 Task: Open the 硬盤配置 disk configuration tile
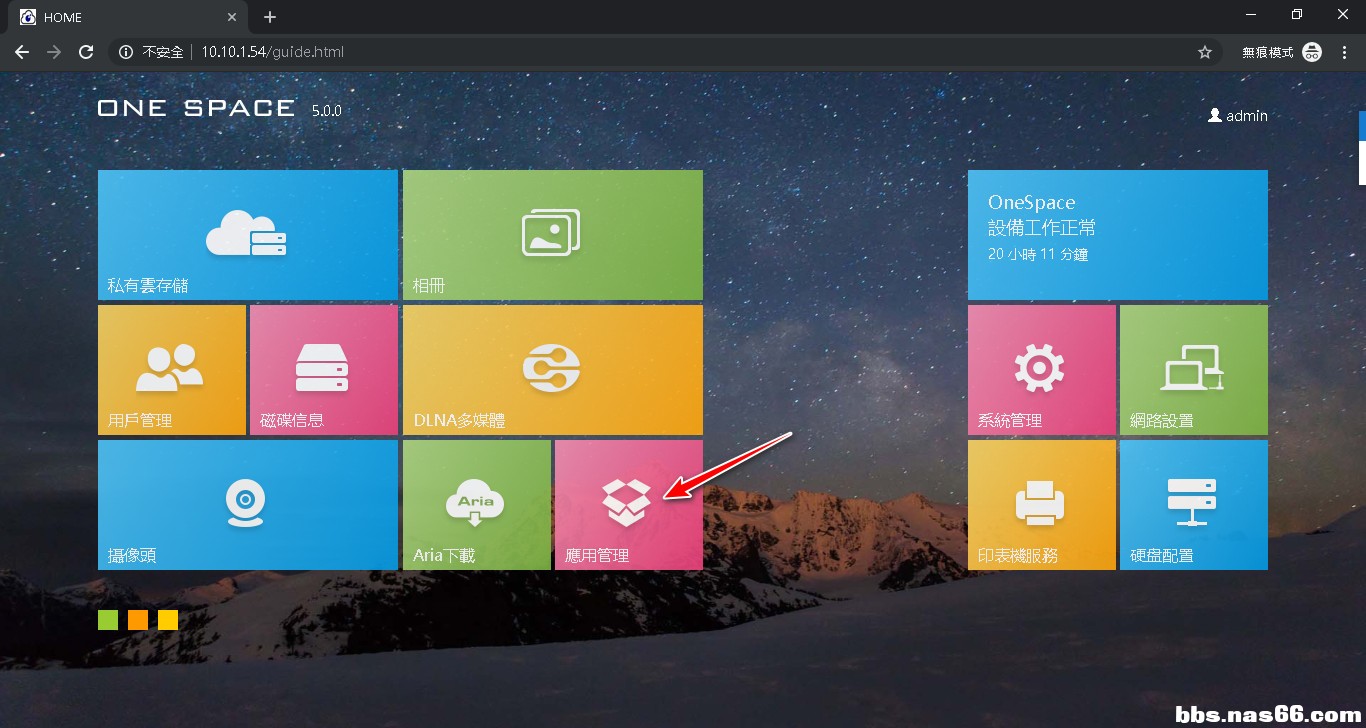tap(1193, 505)
